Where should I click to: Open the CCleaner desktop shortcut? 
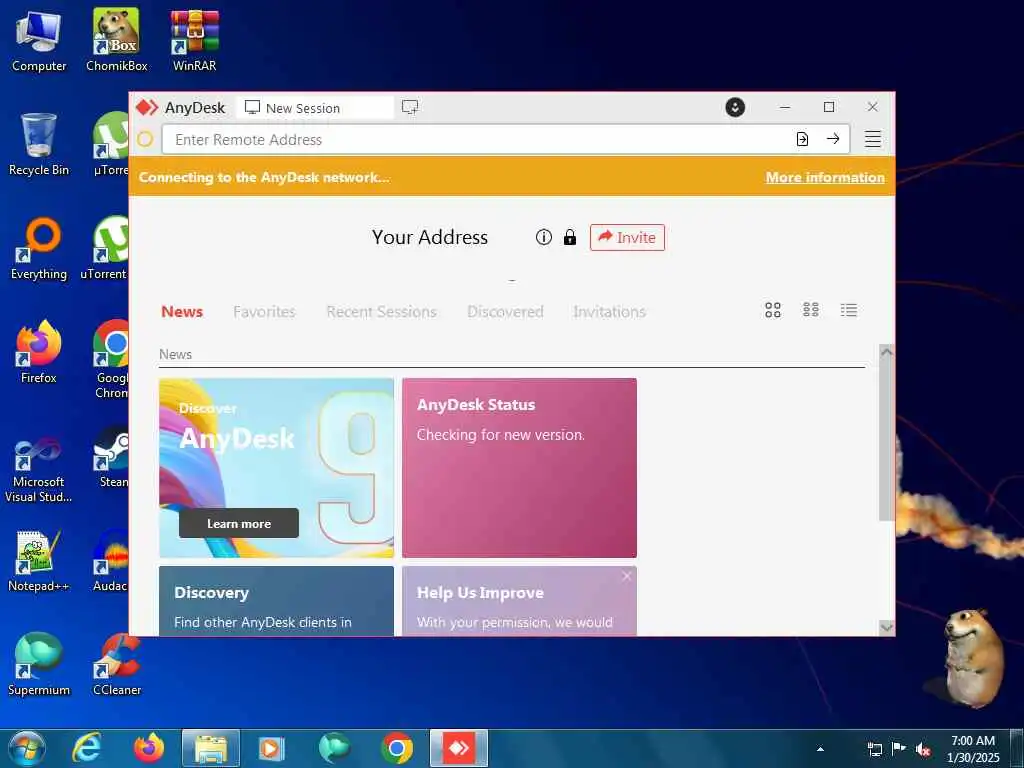(117, 664)
